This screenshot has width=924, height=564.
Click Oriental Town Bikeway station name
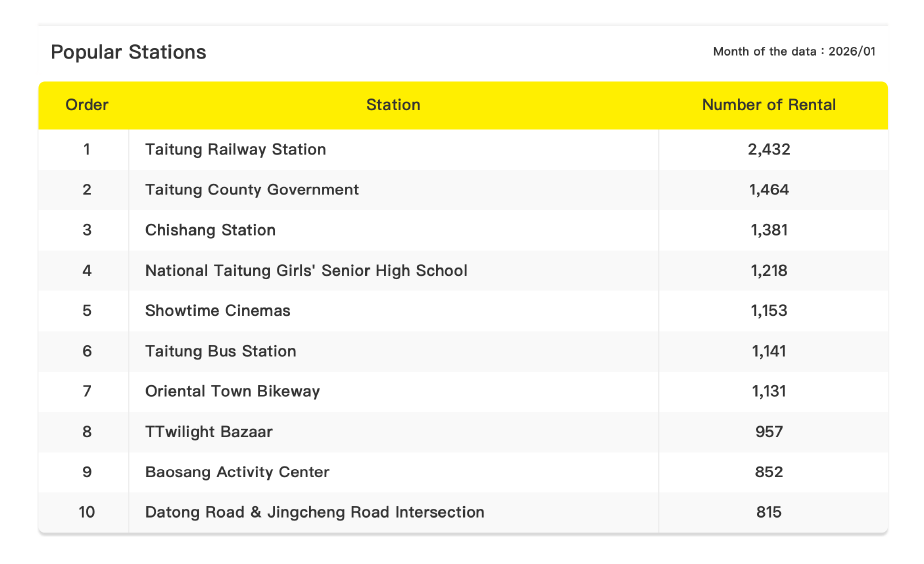coord(232,391)
